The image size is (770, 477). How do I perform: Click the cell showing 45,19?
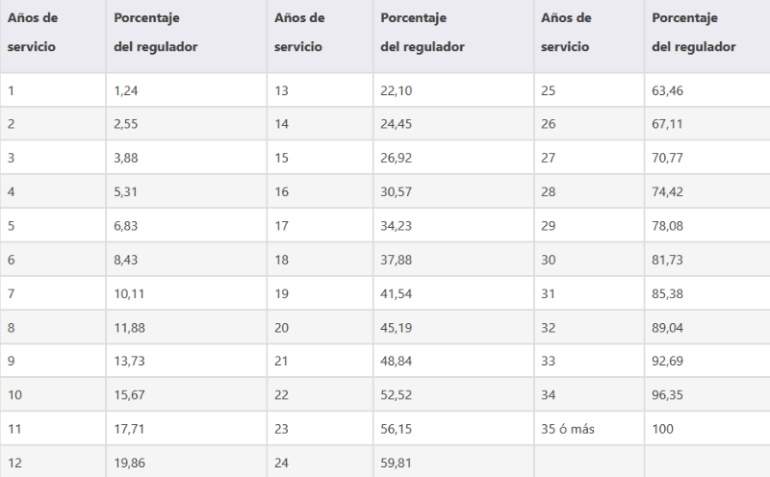click(453, 327)
